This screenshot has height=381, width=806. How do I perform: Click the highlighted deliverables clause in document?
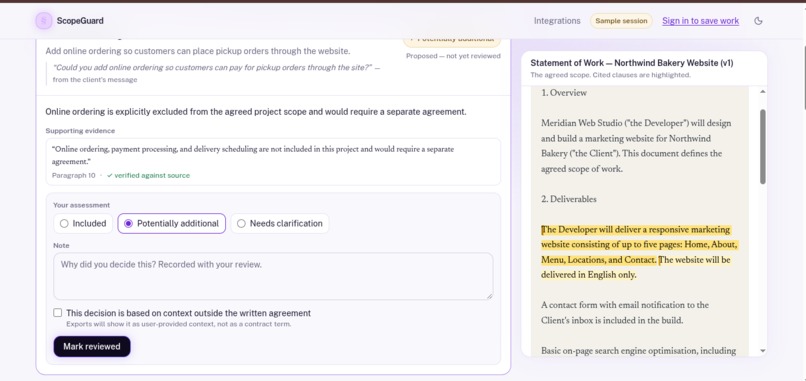point(639,245)
